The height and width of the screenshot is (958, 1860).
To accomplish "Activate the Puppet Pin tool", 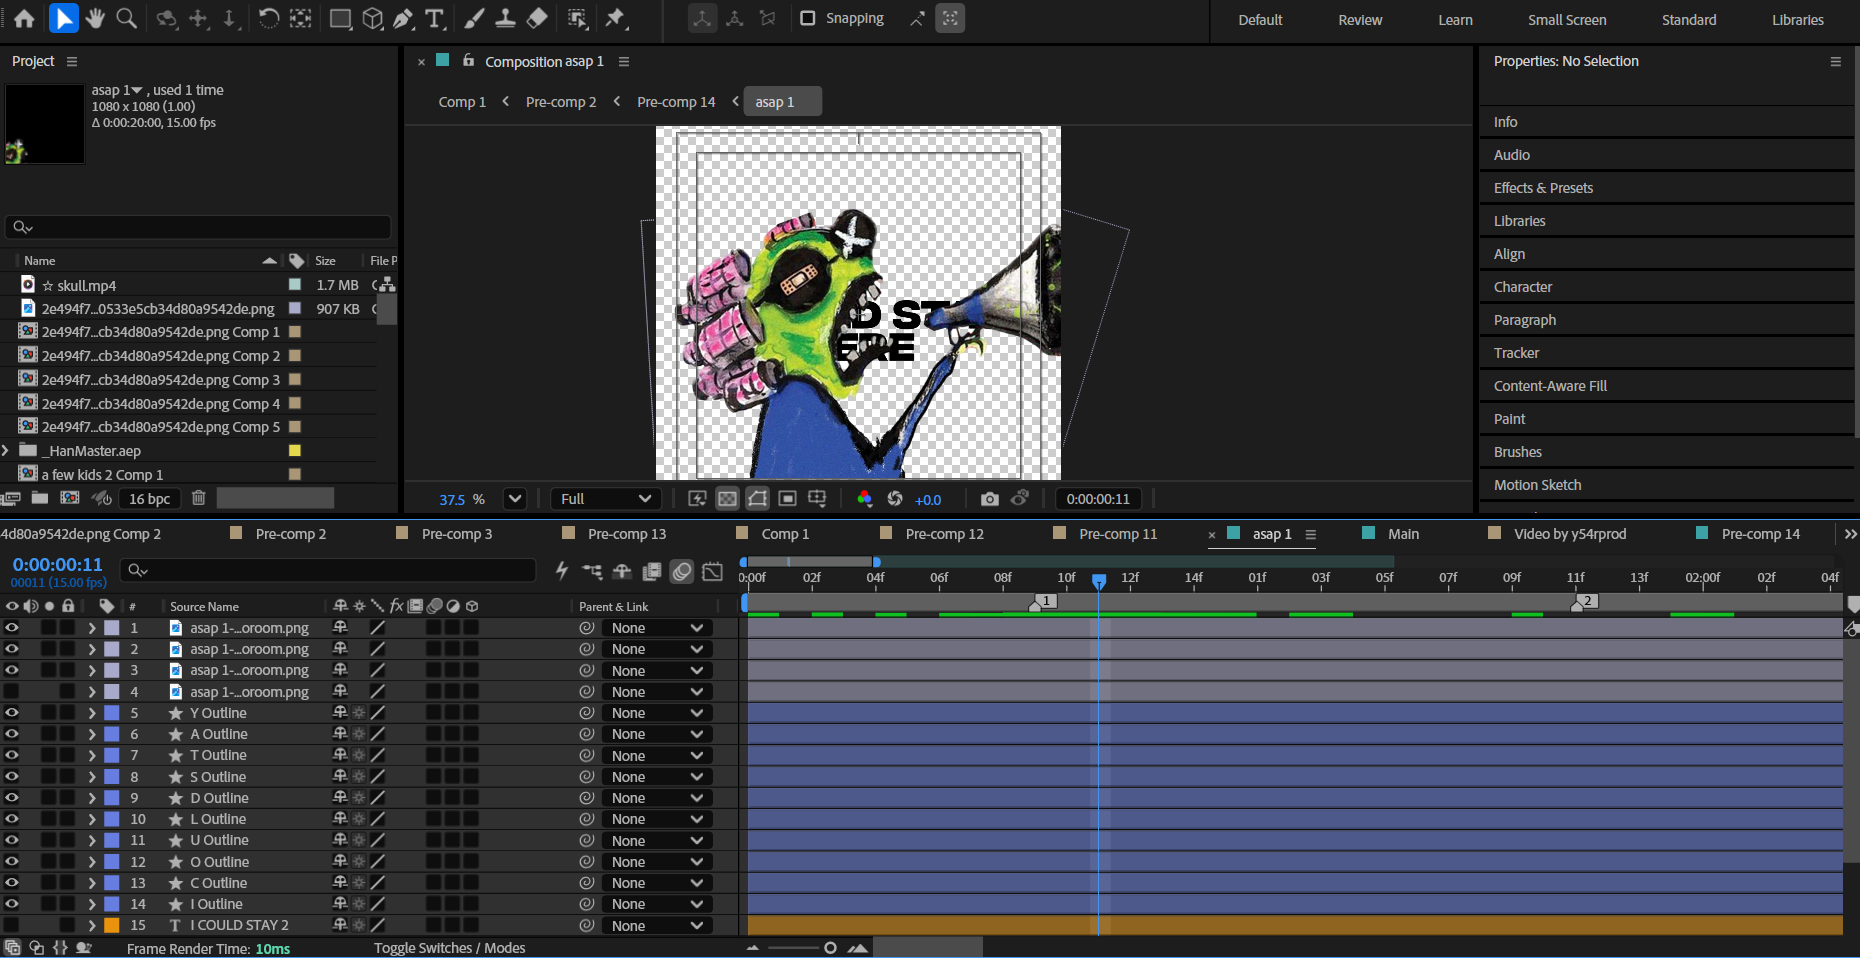I will (x=615, y=18).
